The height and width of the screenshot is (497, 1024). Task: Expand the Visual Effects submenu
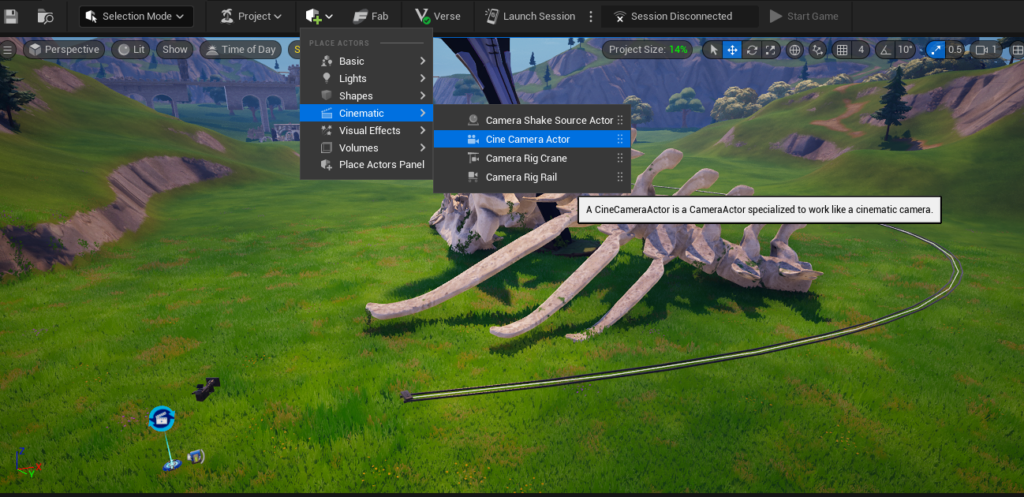(366, 130)
